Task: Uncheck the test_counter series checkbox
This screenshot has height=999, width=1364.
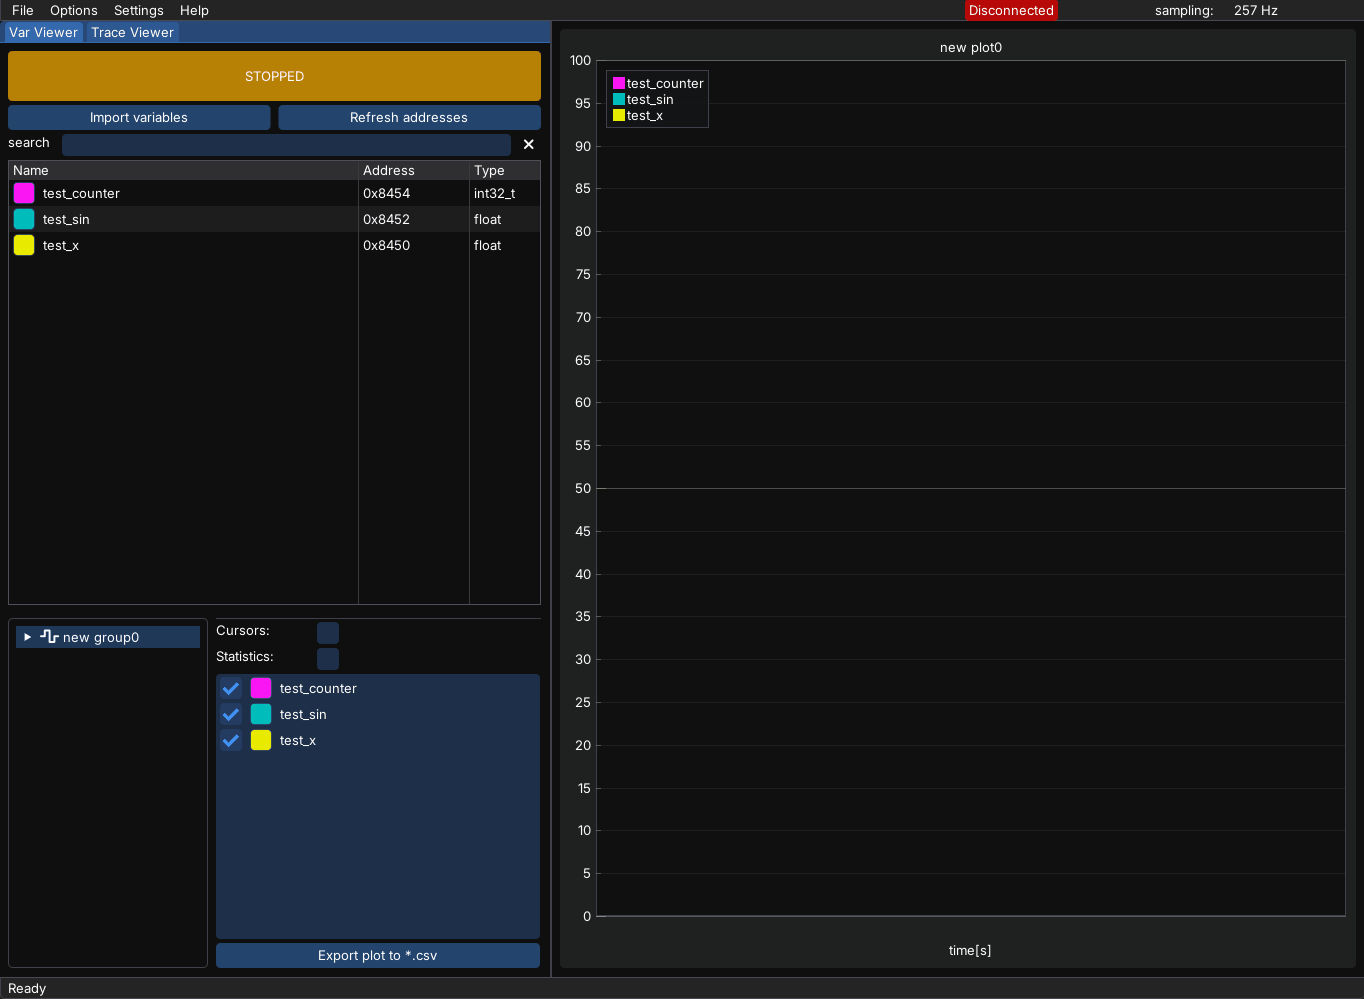Action: coord(231,688)
